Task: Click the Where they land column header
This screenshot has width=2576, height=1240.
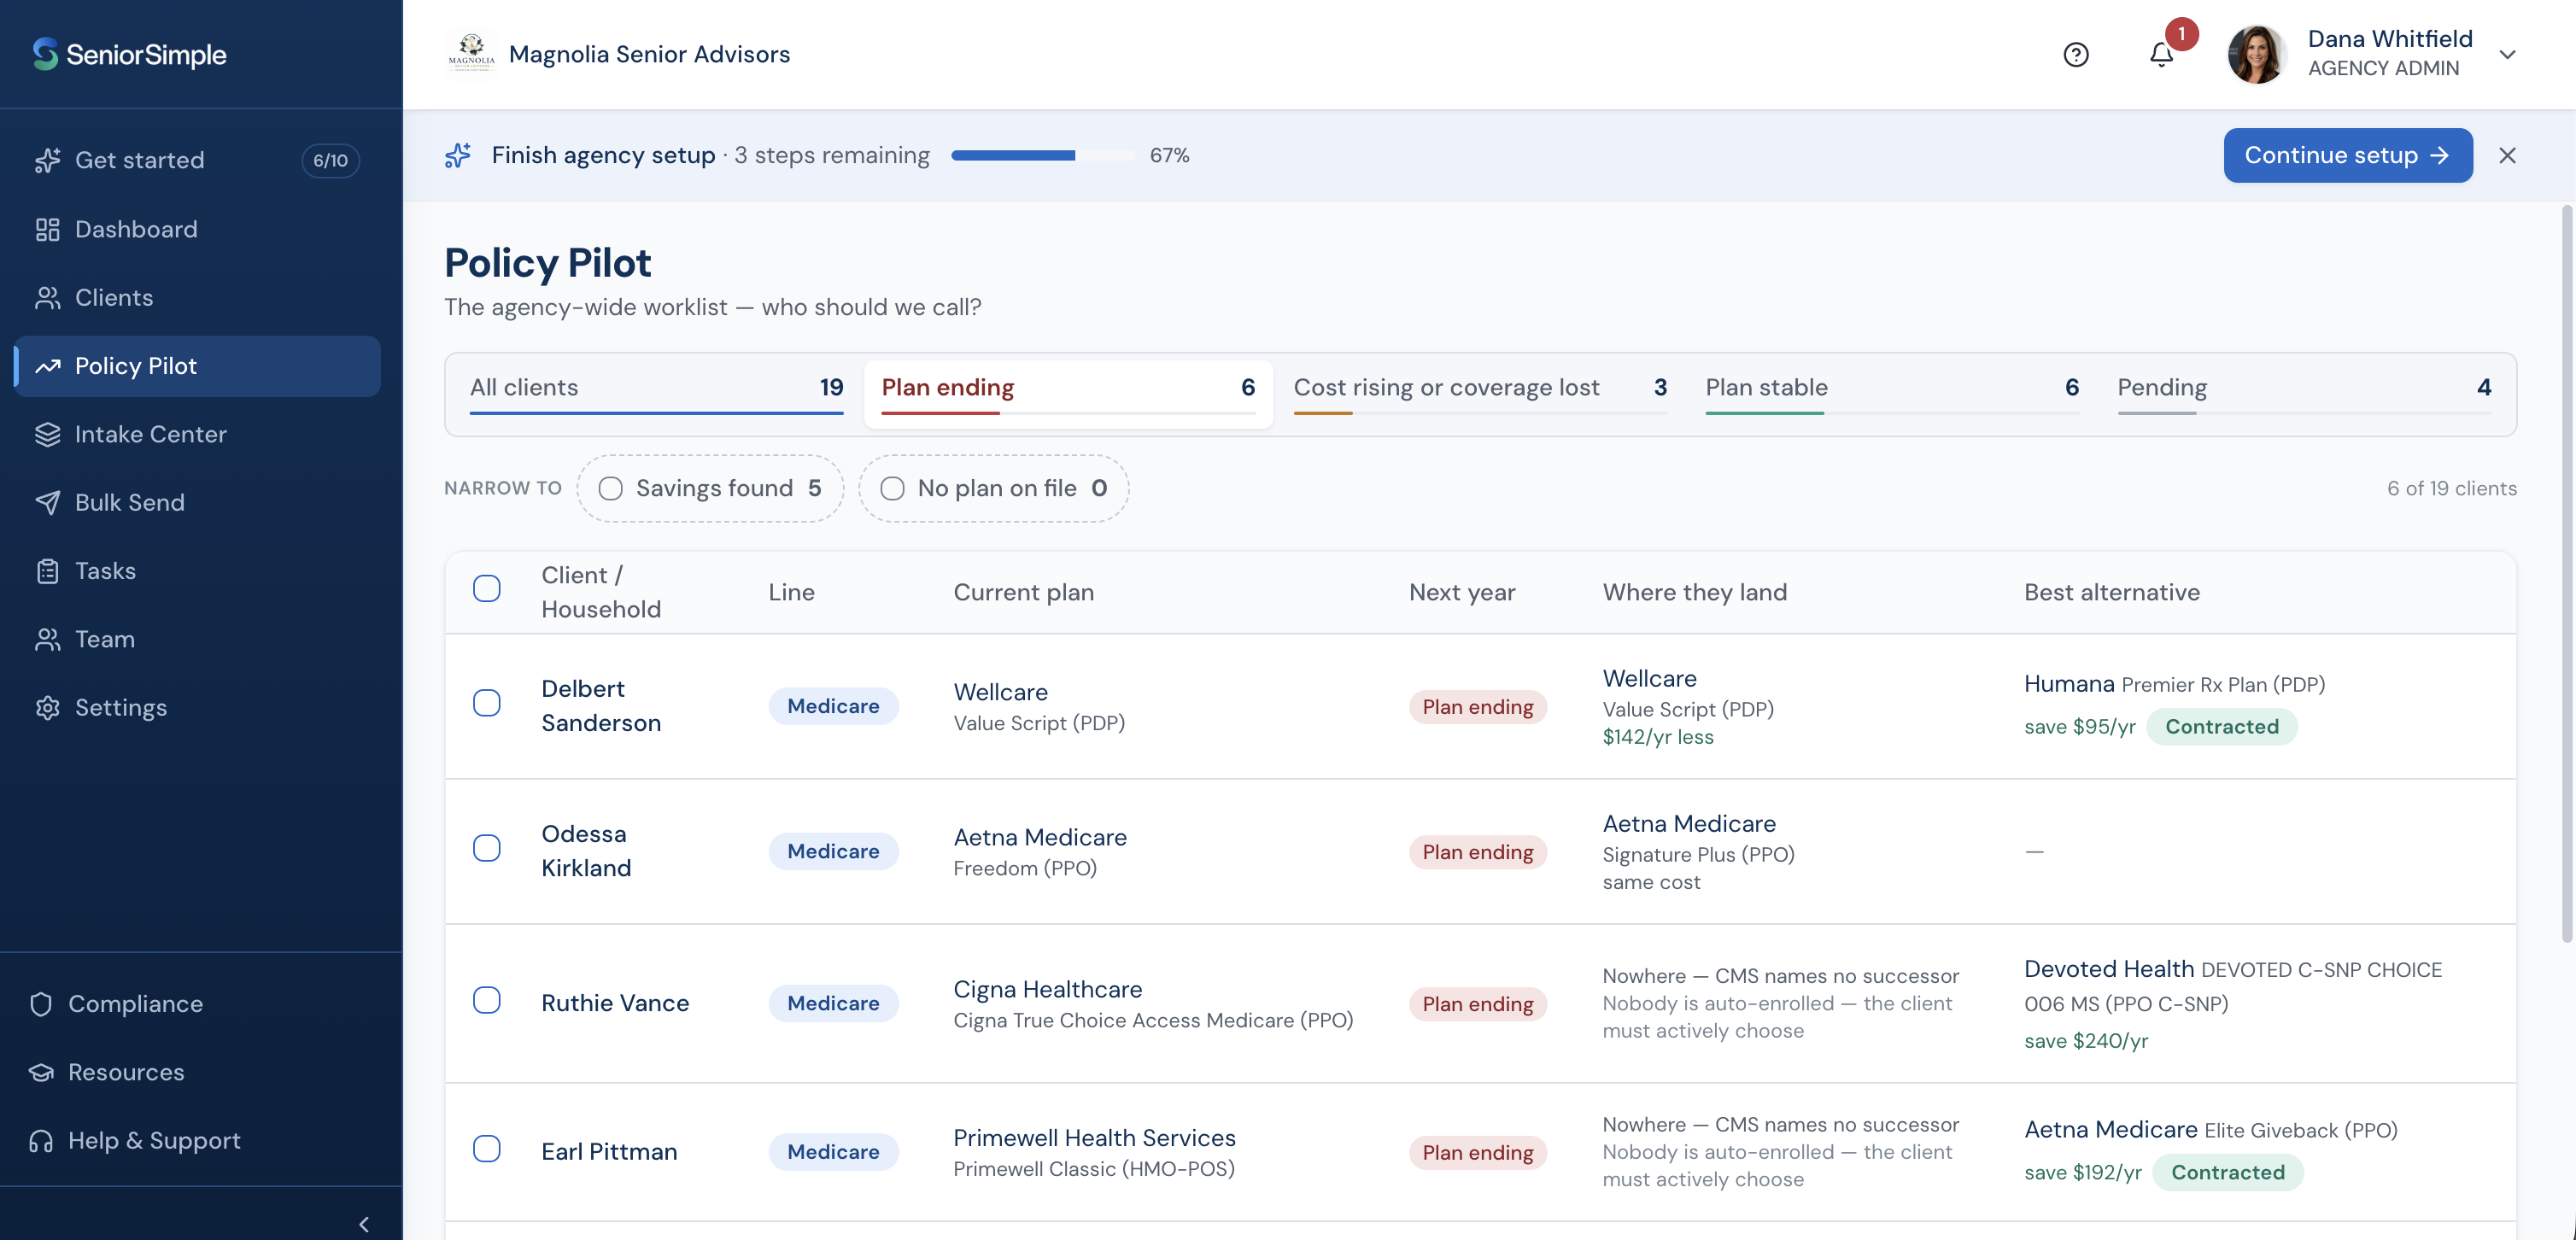Action: click(x=1694, y=592)
